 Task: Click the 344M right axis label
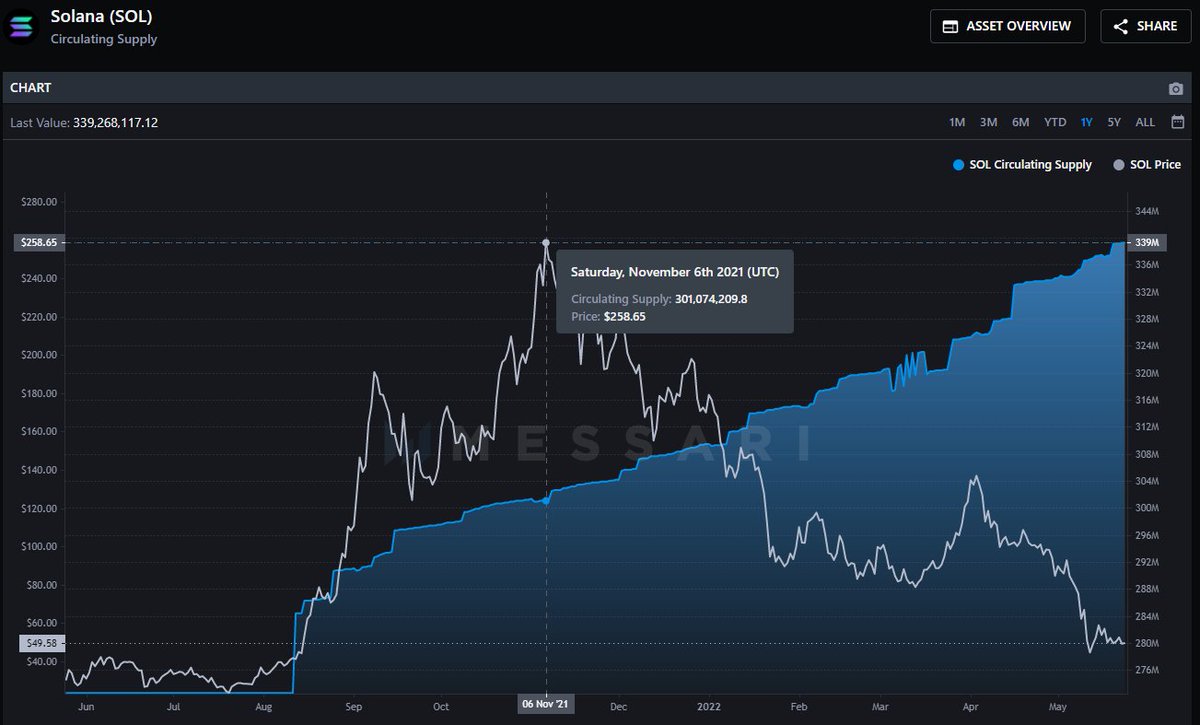(x=1147, y=212)
